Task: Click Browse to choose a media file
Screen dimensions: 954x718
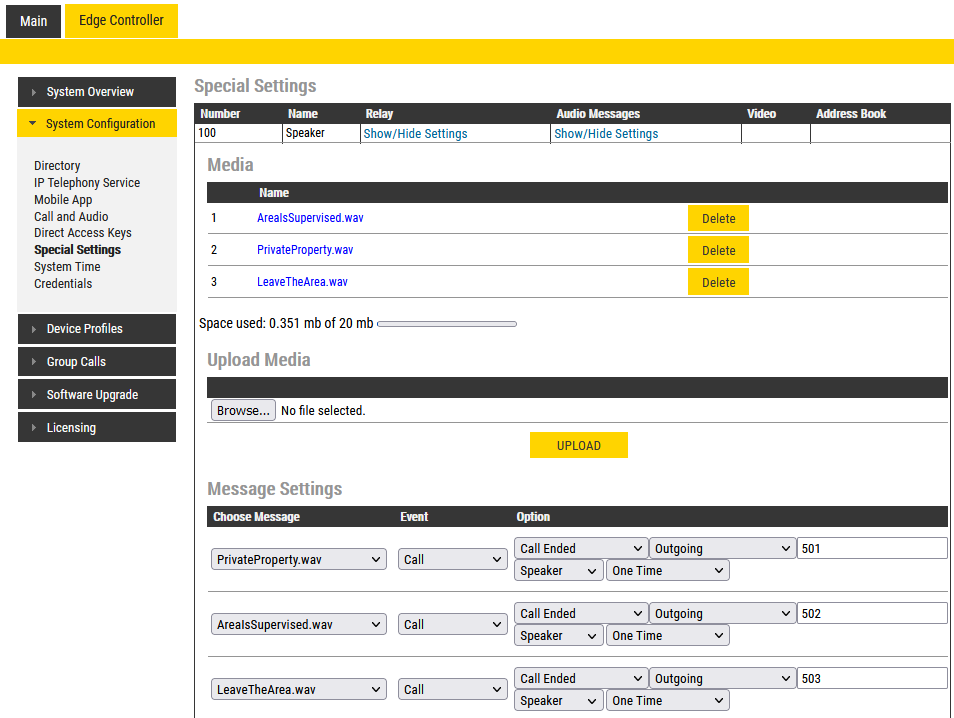Action: point(243,411)
